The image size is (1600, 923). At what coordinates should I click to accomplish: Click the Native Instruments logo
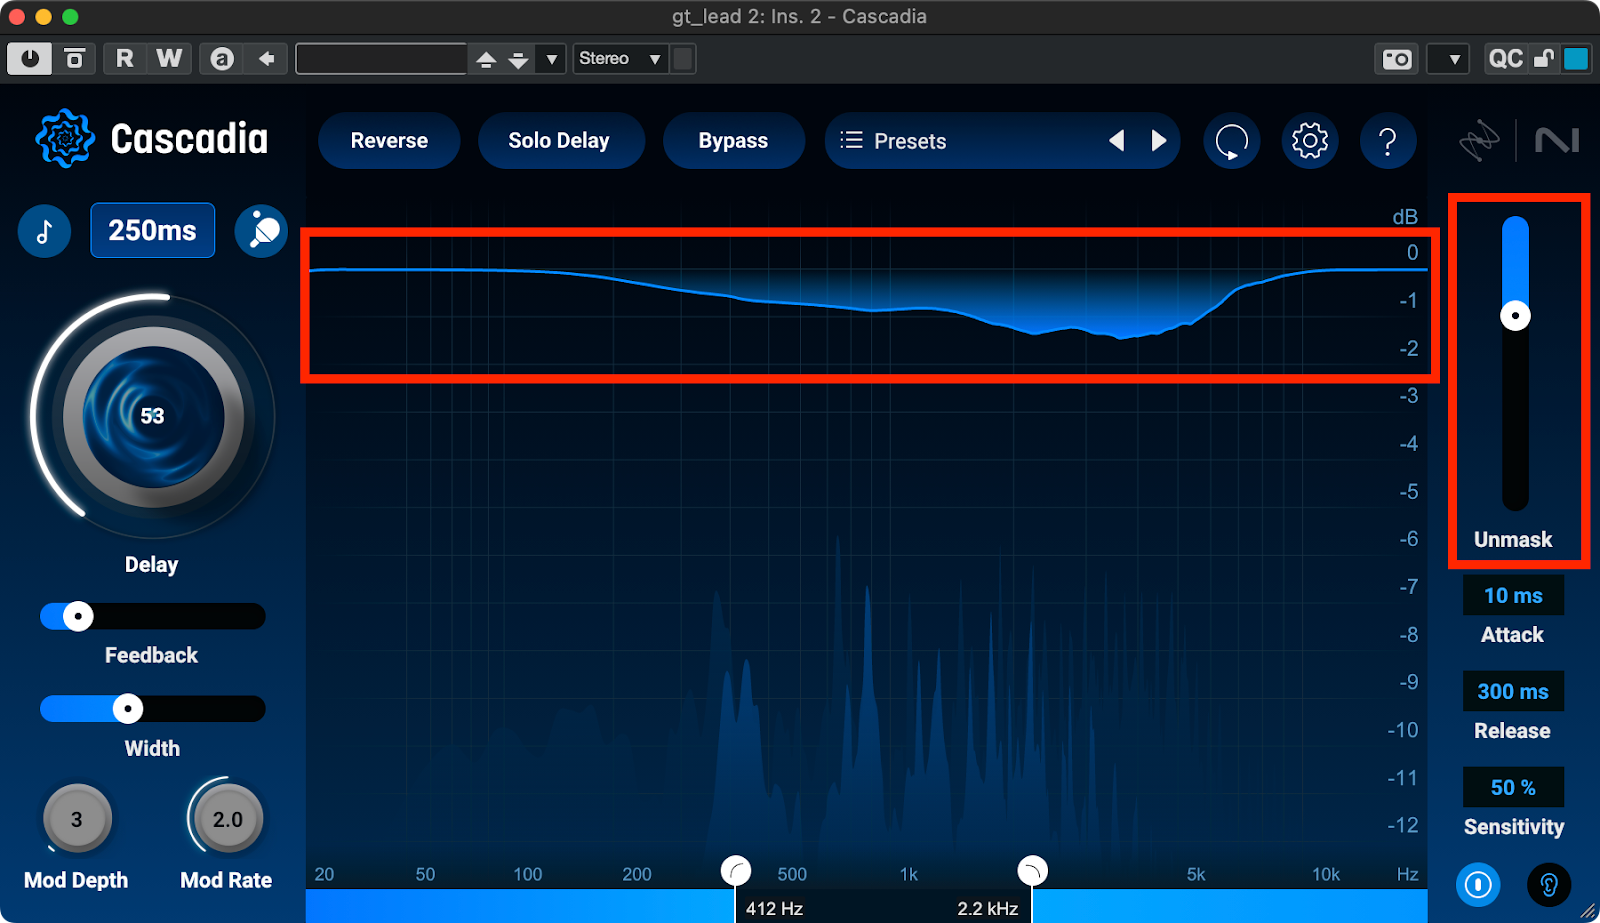click(1557, 141)
